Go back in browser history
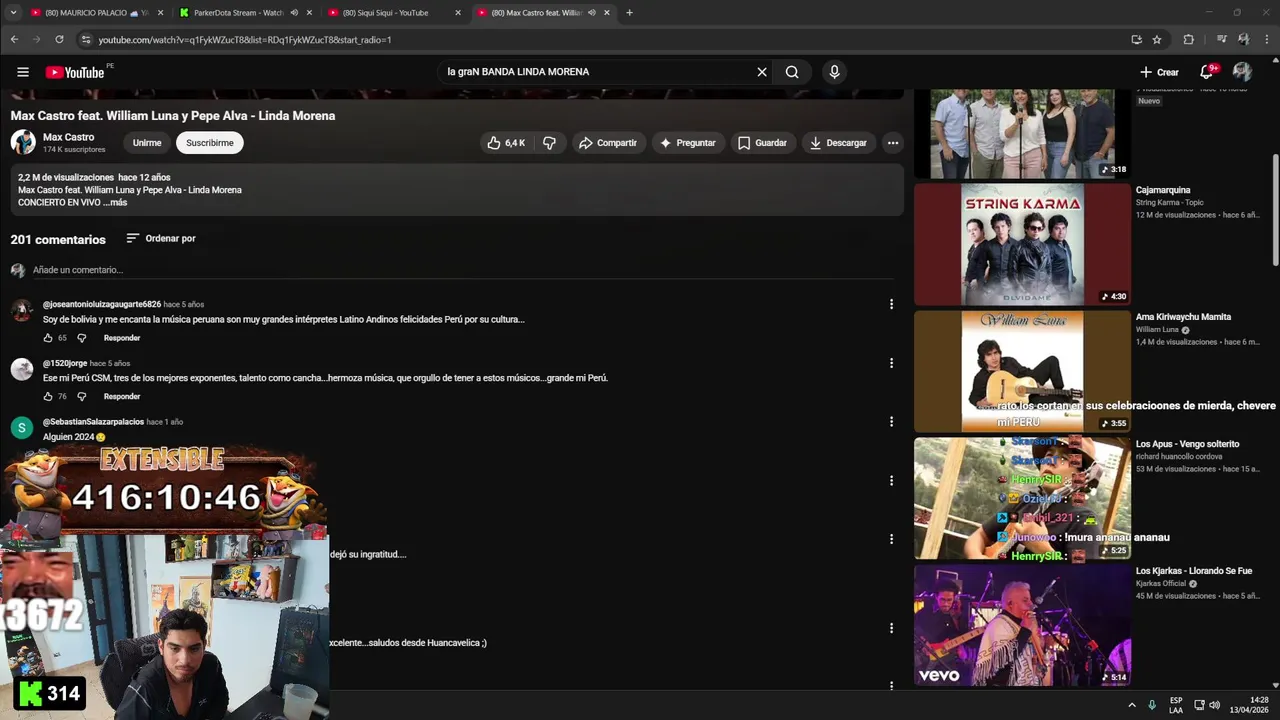1280x720 pixels. point(14,40)
